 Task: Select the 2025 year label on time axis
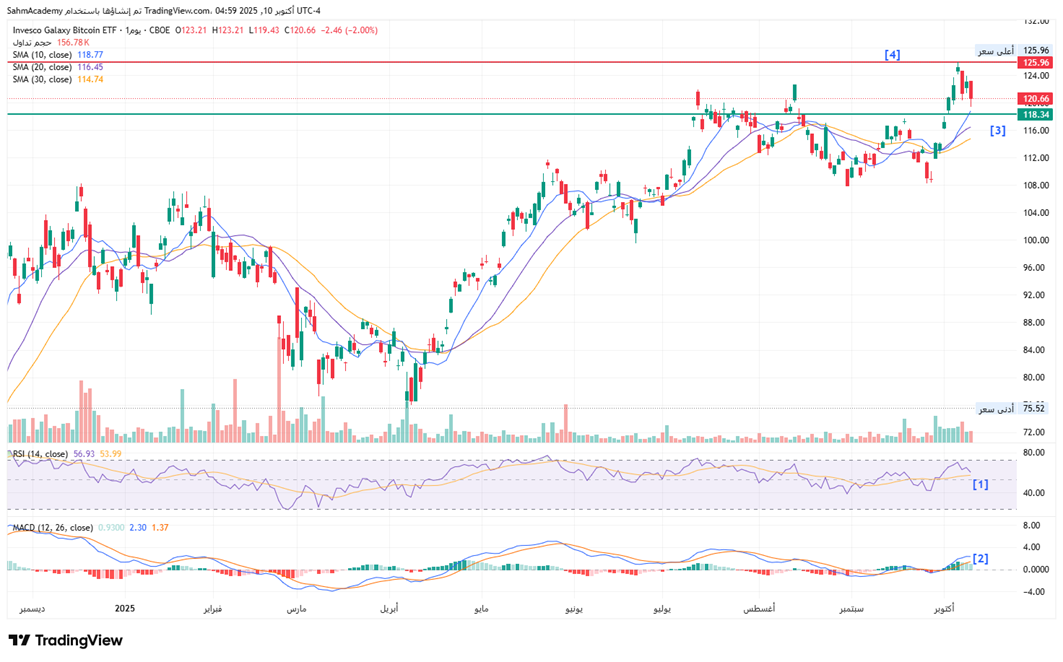point(125,609)
